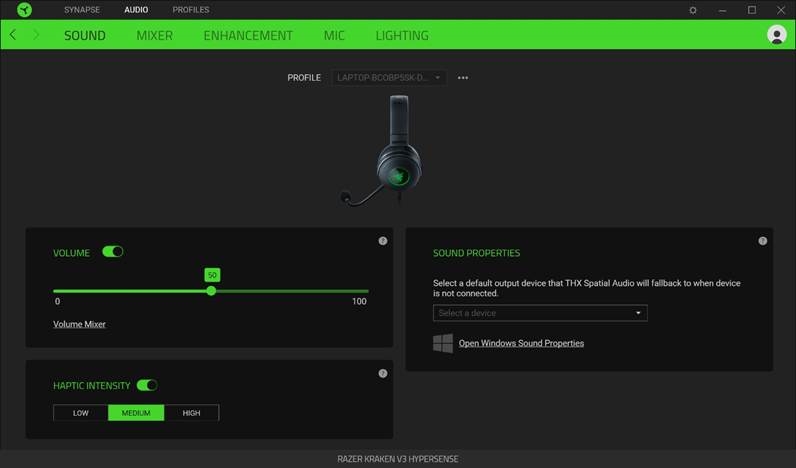
Task: Open the Mixer tab
Action: 154,35
